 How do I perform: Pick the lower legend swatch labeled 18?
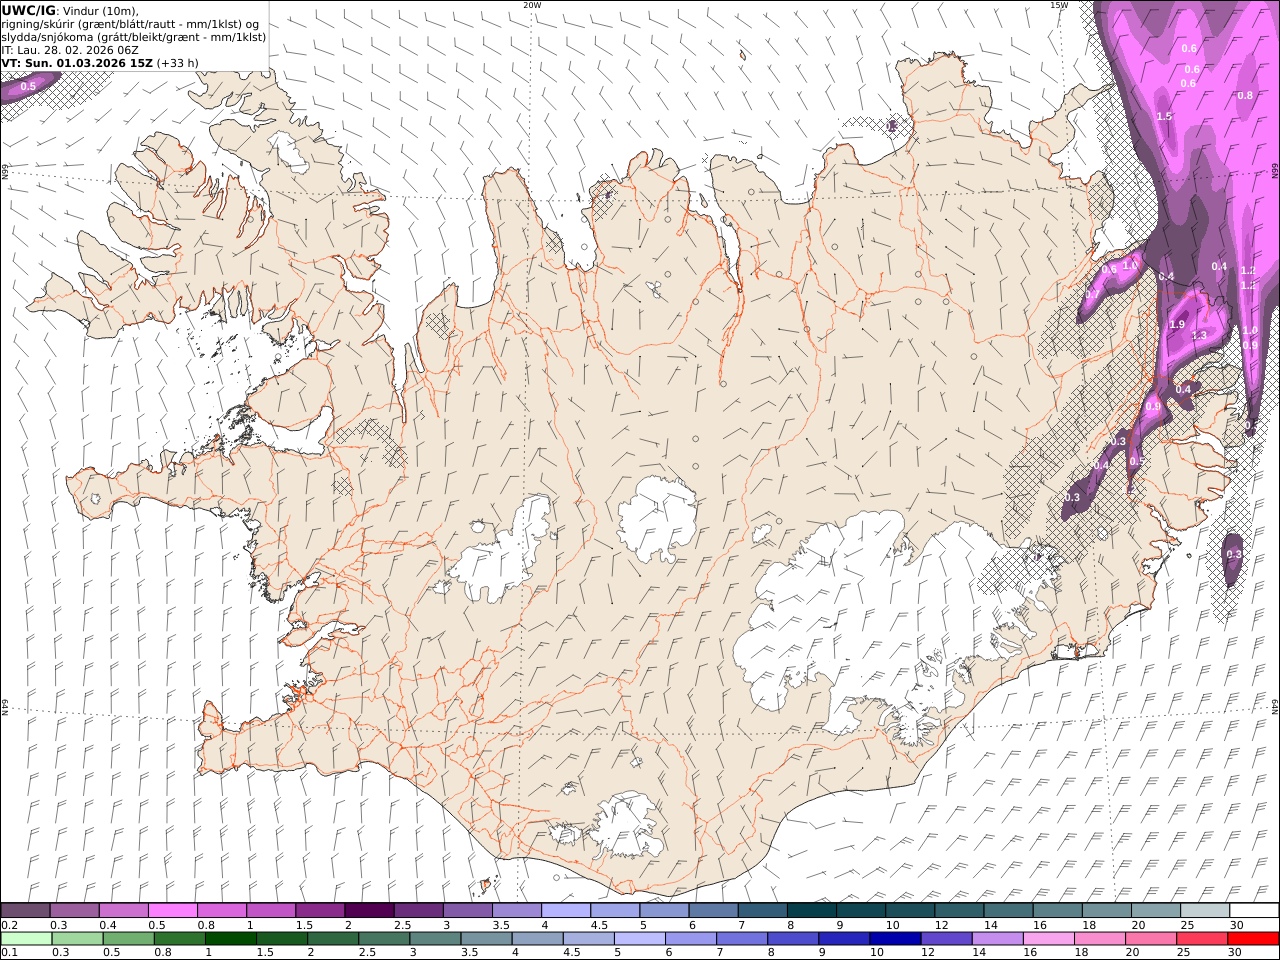tap(1099, 939)
